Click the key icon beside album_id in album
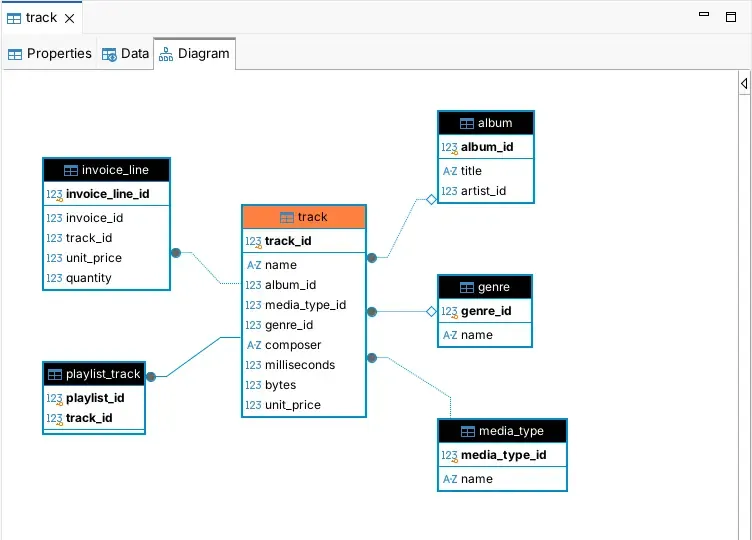This screenshot has height=540, width=752. click(449, 148)
